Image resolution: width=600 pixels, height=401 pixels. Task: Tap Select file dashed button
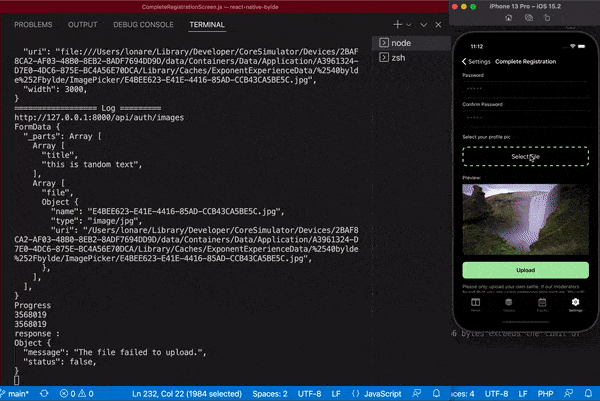tap(525, 156)
